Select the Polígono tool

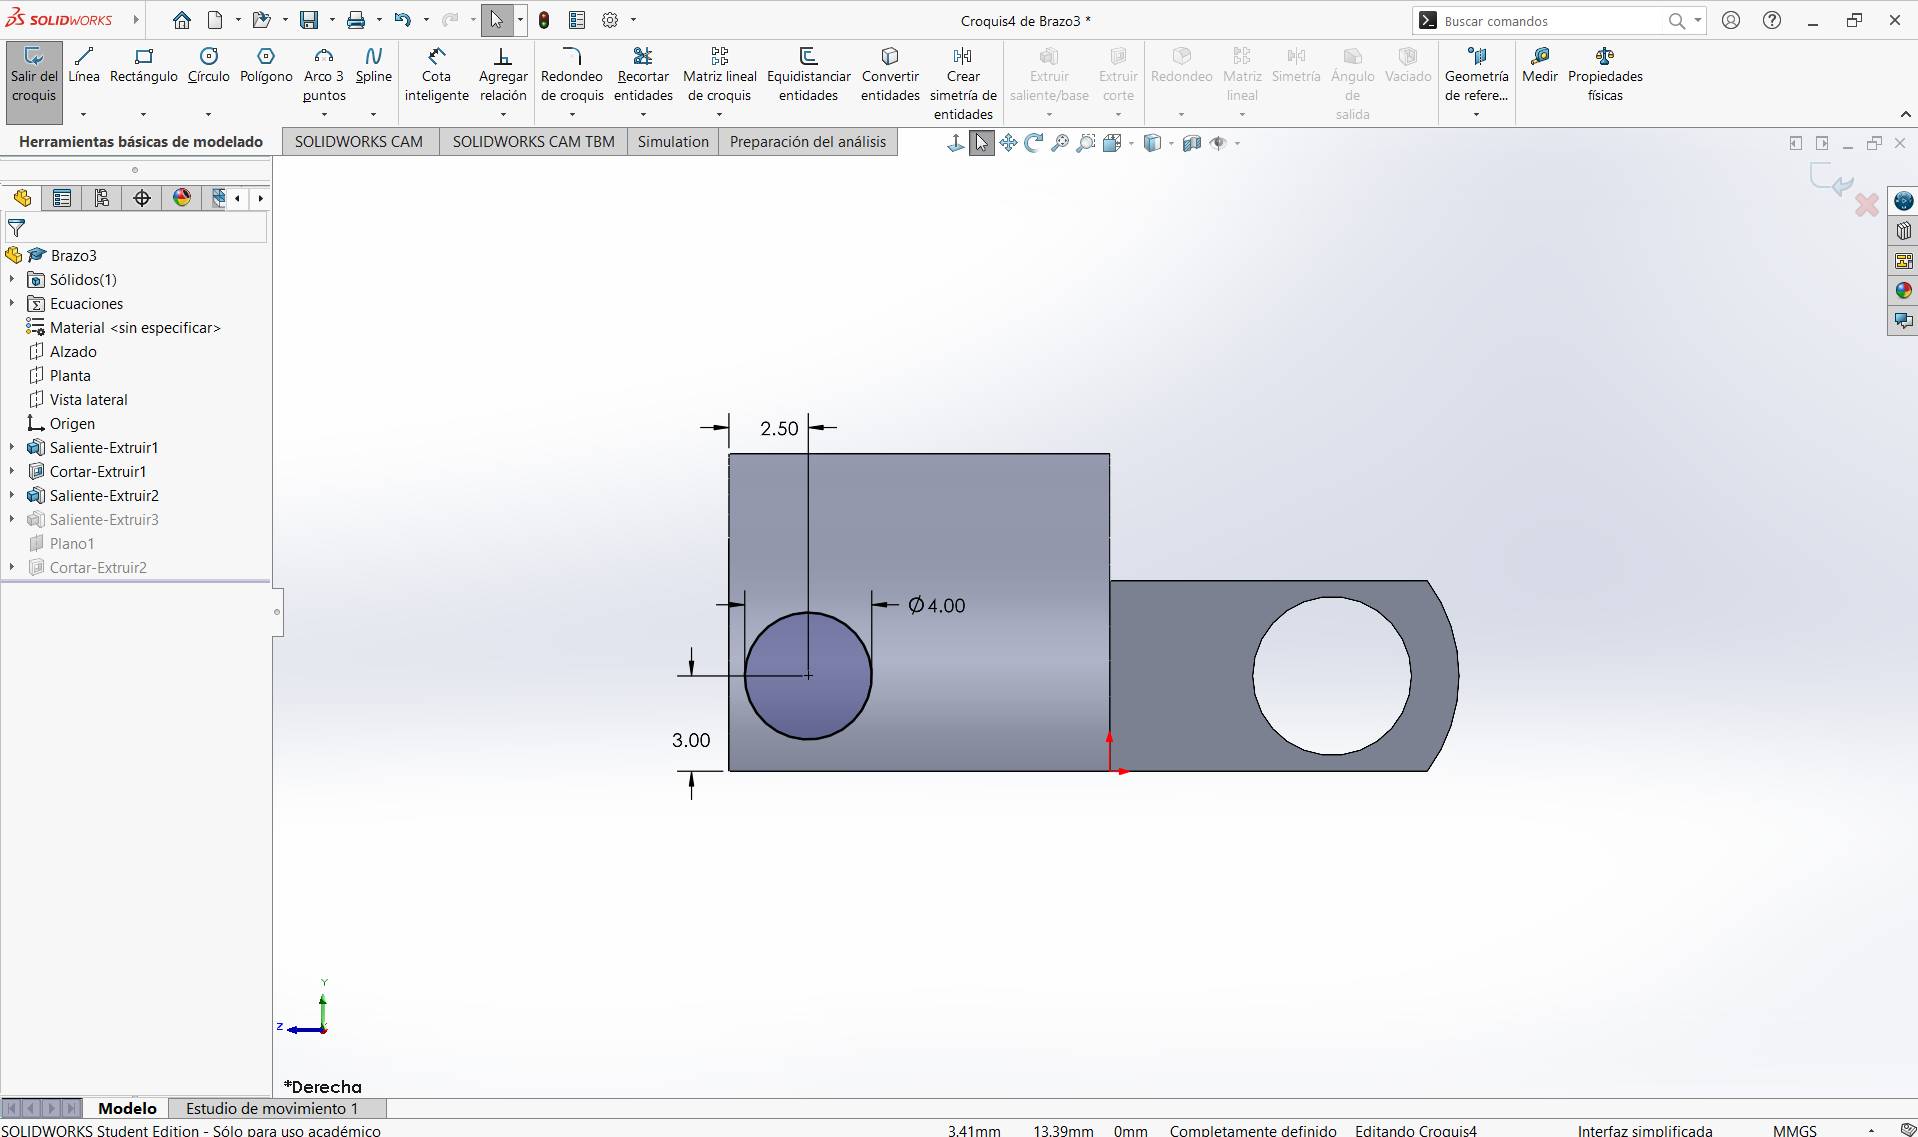point(266,65)
